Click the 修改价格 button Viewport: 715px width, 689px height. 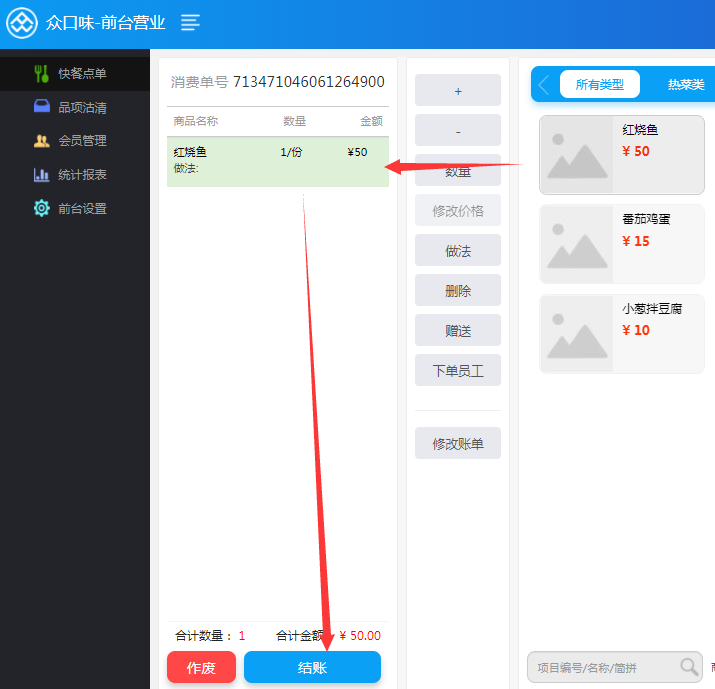pyautogui.click(x=458, y=210)
